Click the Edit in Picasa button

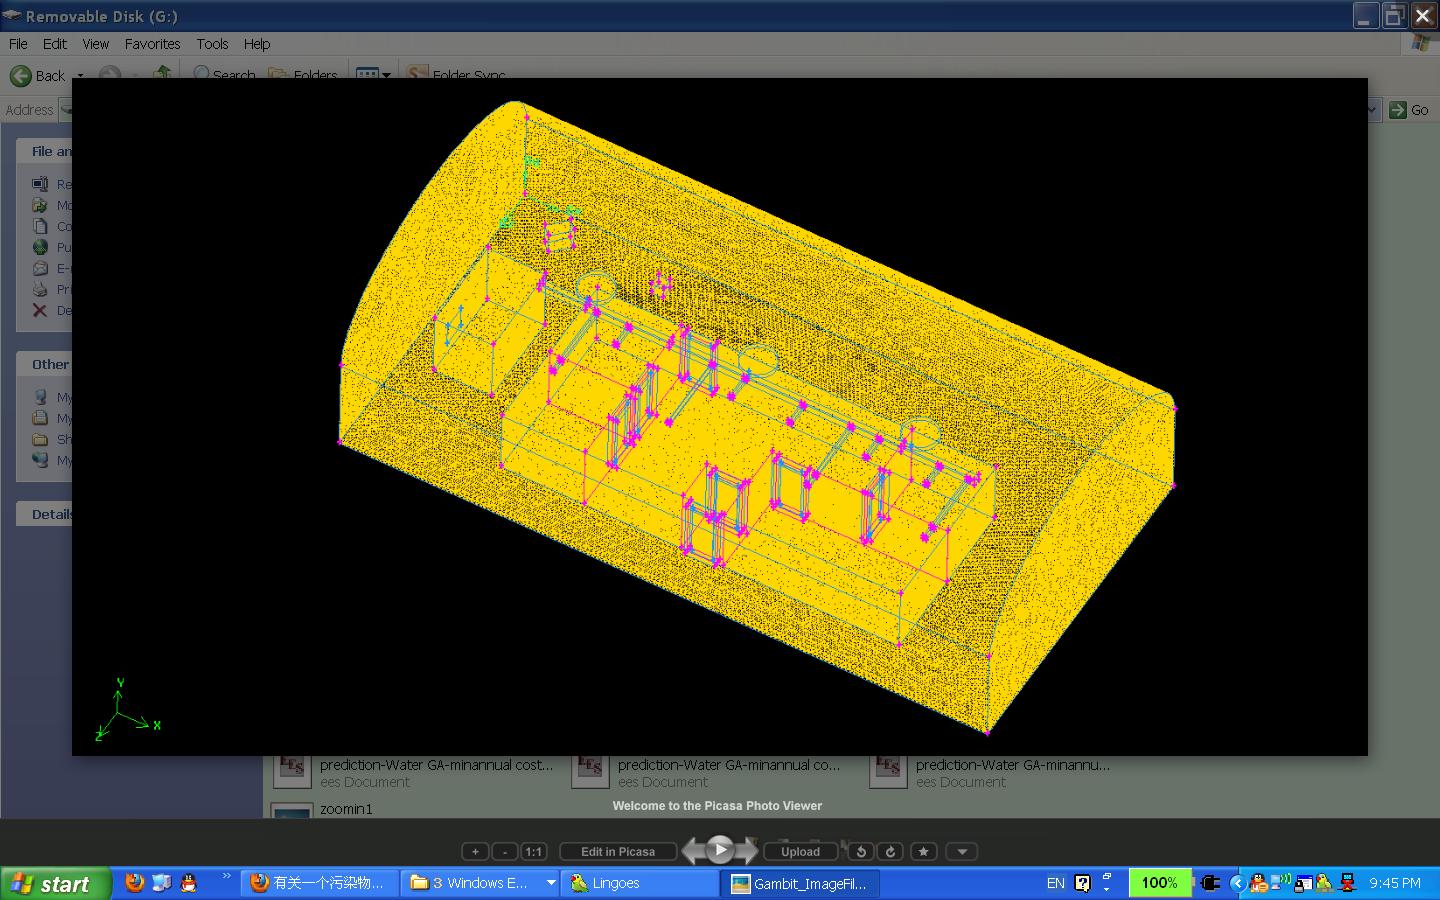coord(617,852)
